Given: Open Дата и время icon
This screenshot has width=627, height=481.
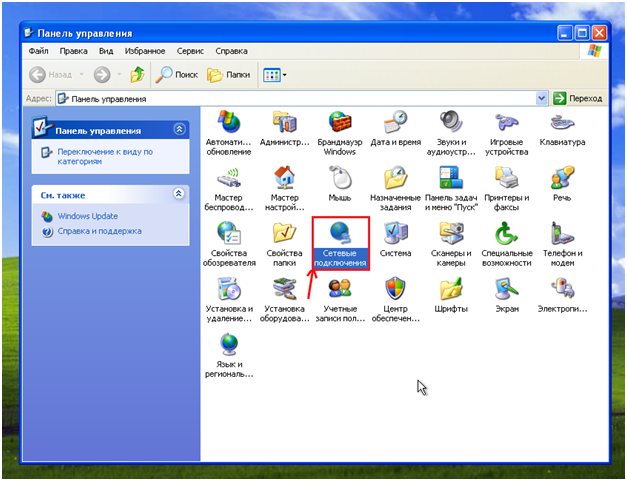Looking at the screenshot, I should (x=395, y=129).
